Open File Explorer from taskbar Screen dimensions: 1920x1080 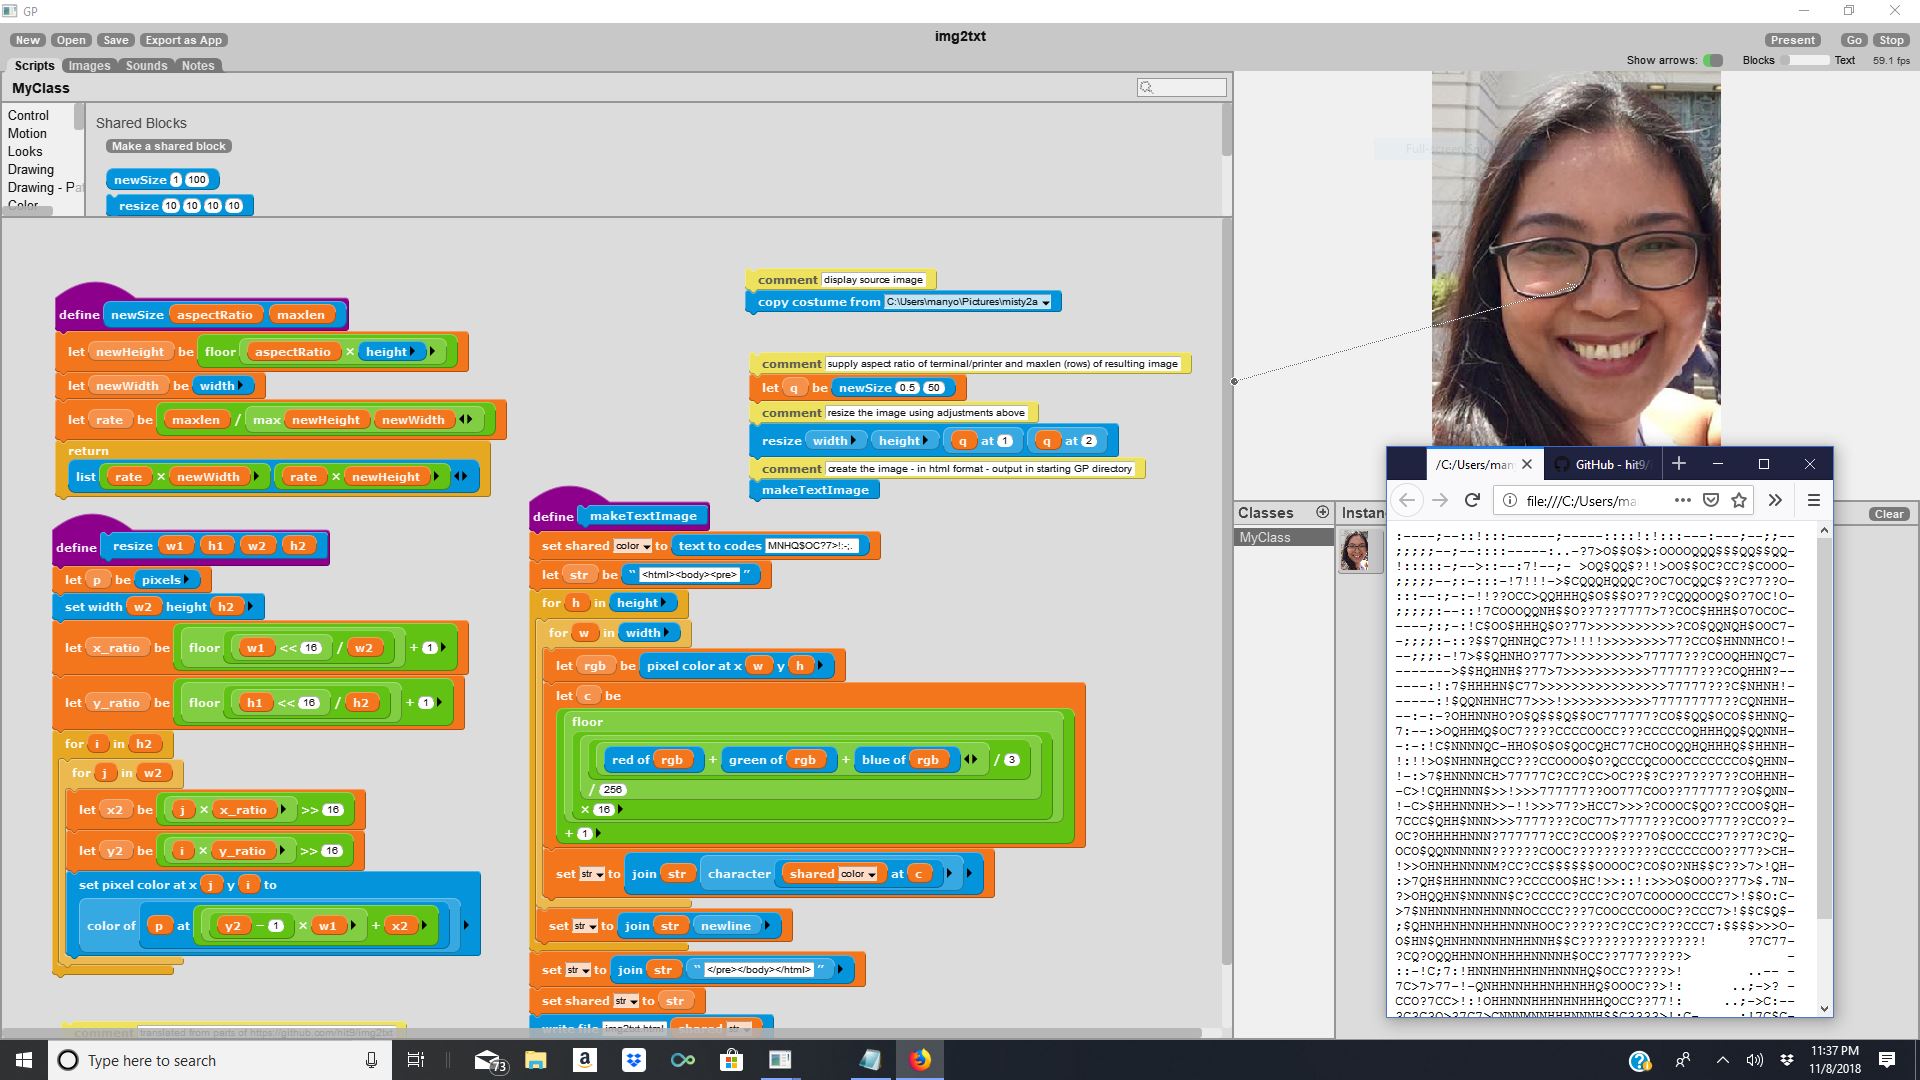point(535,1060)
